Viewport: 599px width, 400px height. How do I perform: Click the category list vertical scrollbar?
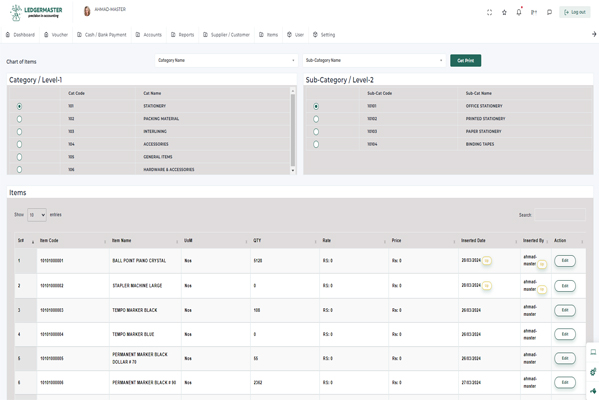point(293,130)
